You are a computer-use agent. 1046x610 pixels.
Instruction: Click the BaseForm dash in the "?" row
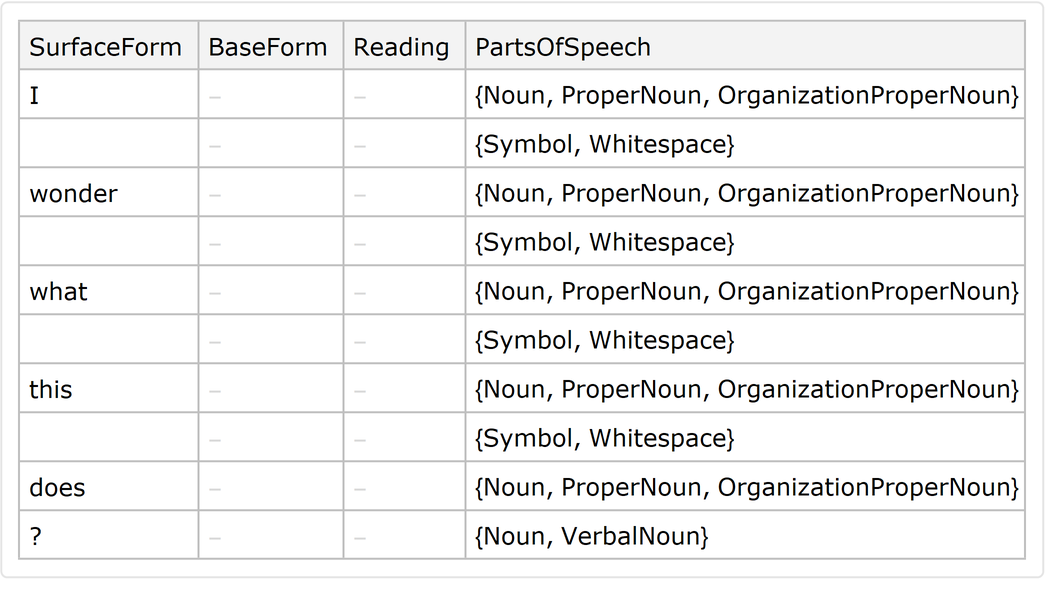tap(216, 537)
